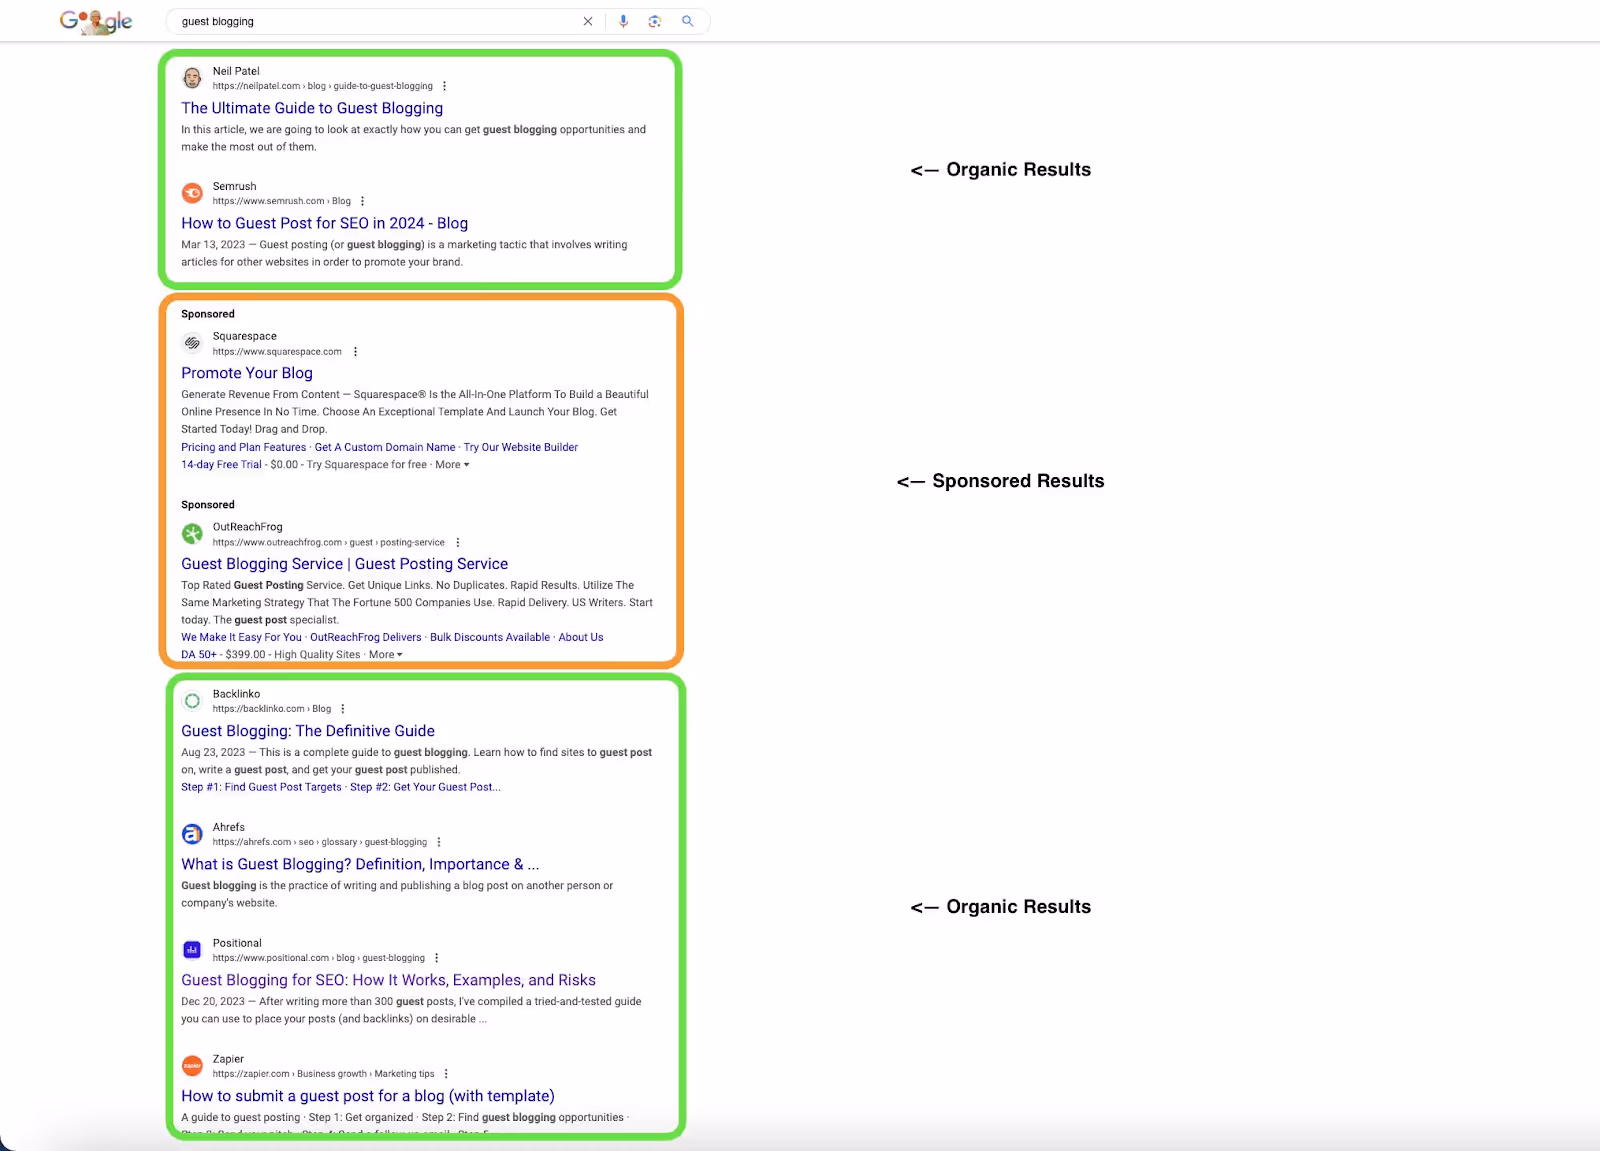This screenshot has width=1600, height=1151.
Task: Open 'Guest Blogging Service | Guest Posting Service' ad
Action: (344, 564)
